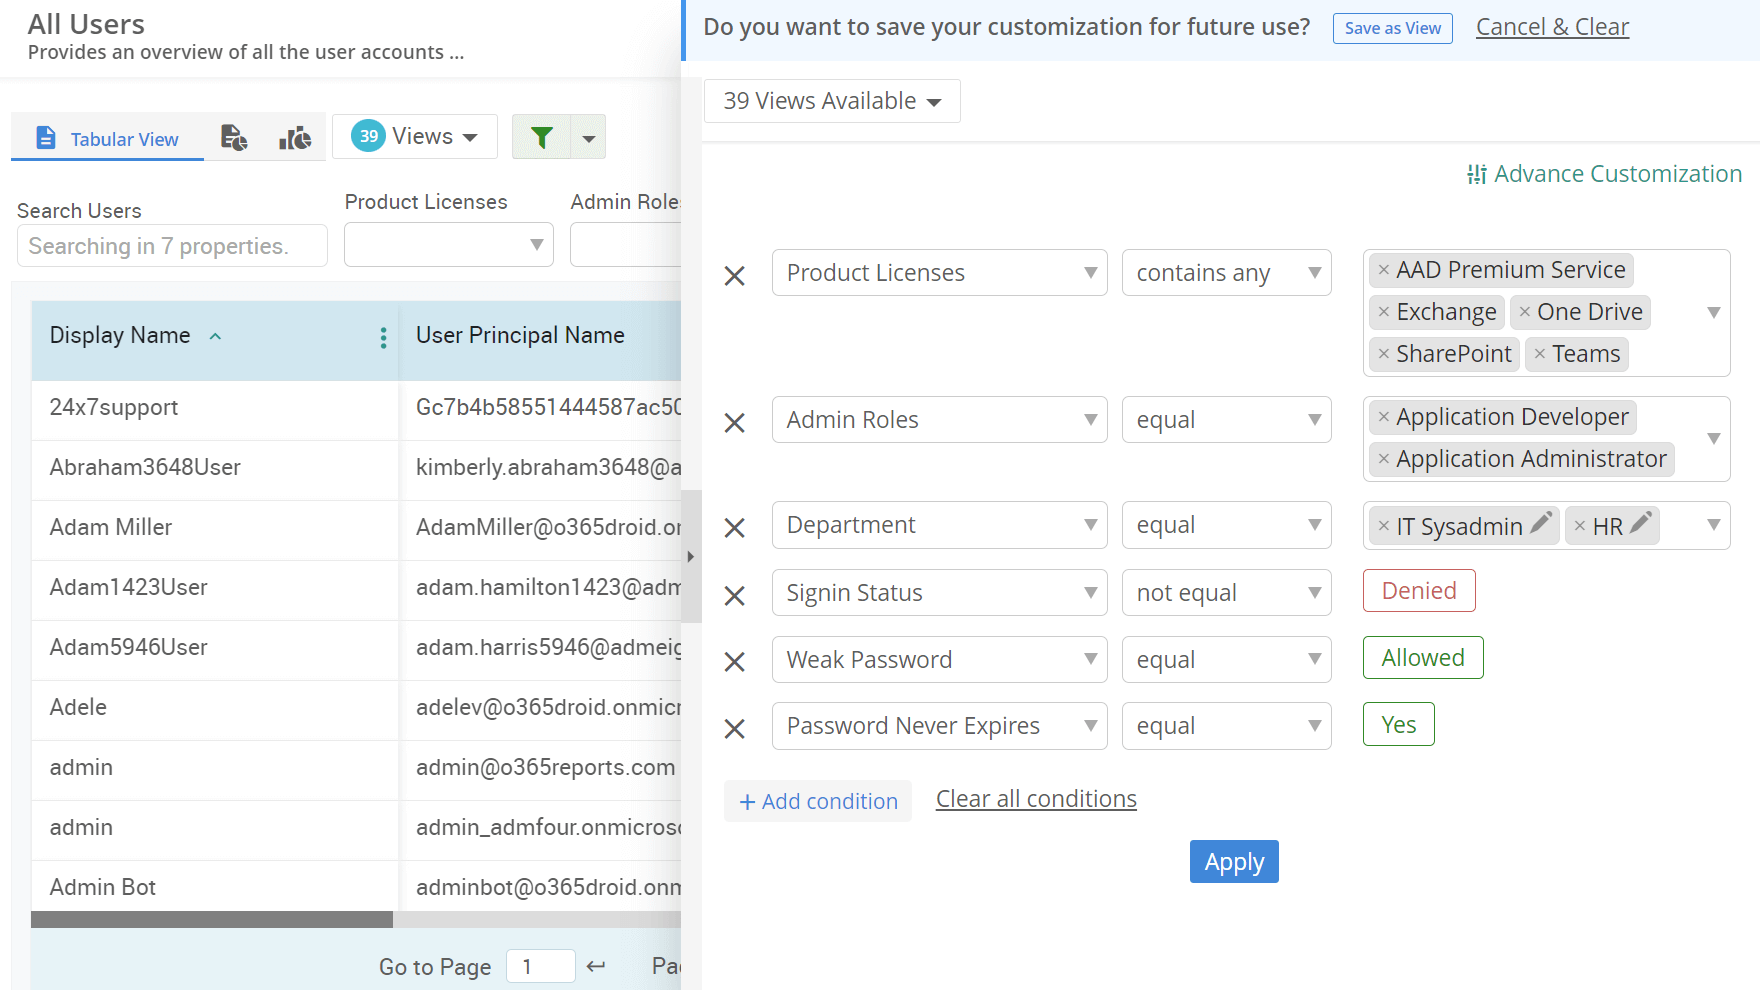Remove Application Developer role tag using its ×

[x=1383, y=416]
